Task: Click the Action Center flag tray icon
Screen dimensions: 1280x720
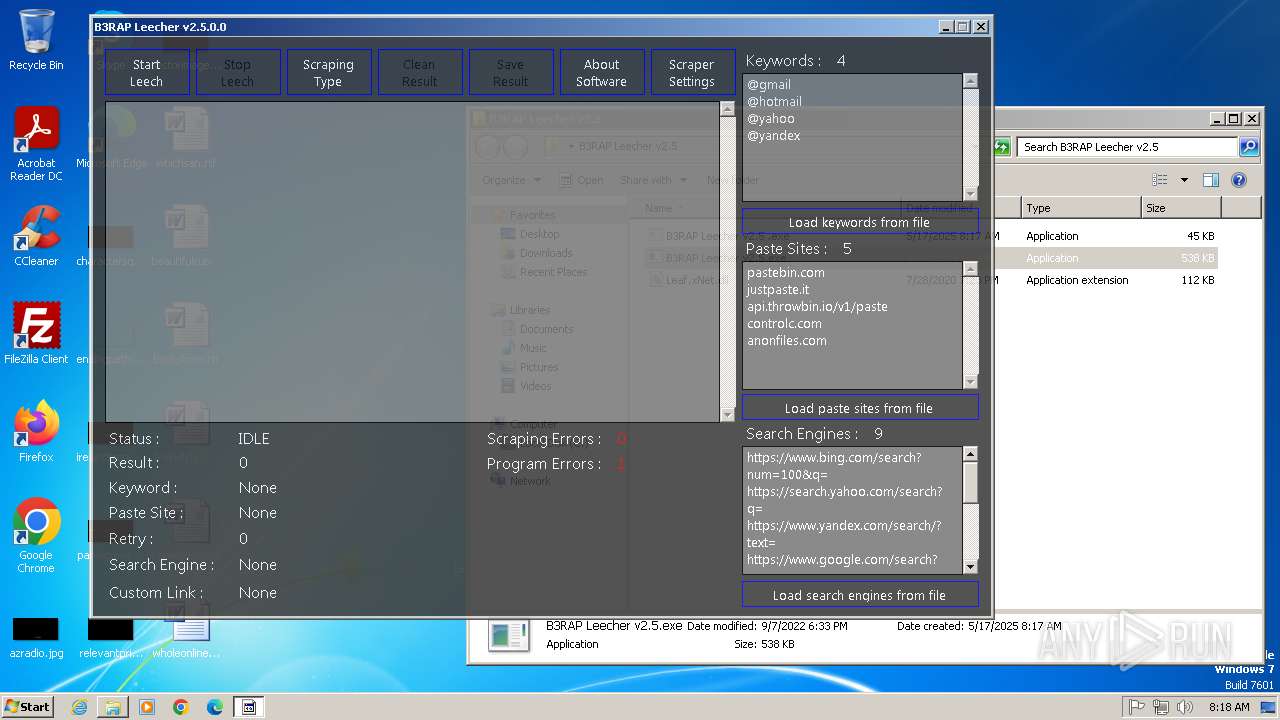Action: click(x=1136, y=707)
